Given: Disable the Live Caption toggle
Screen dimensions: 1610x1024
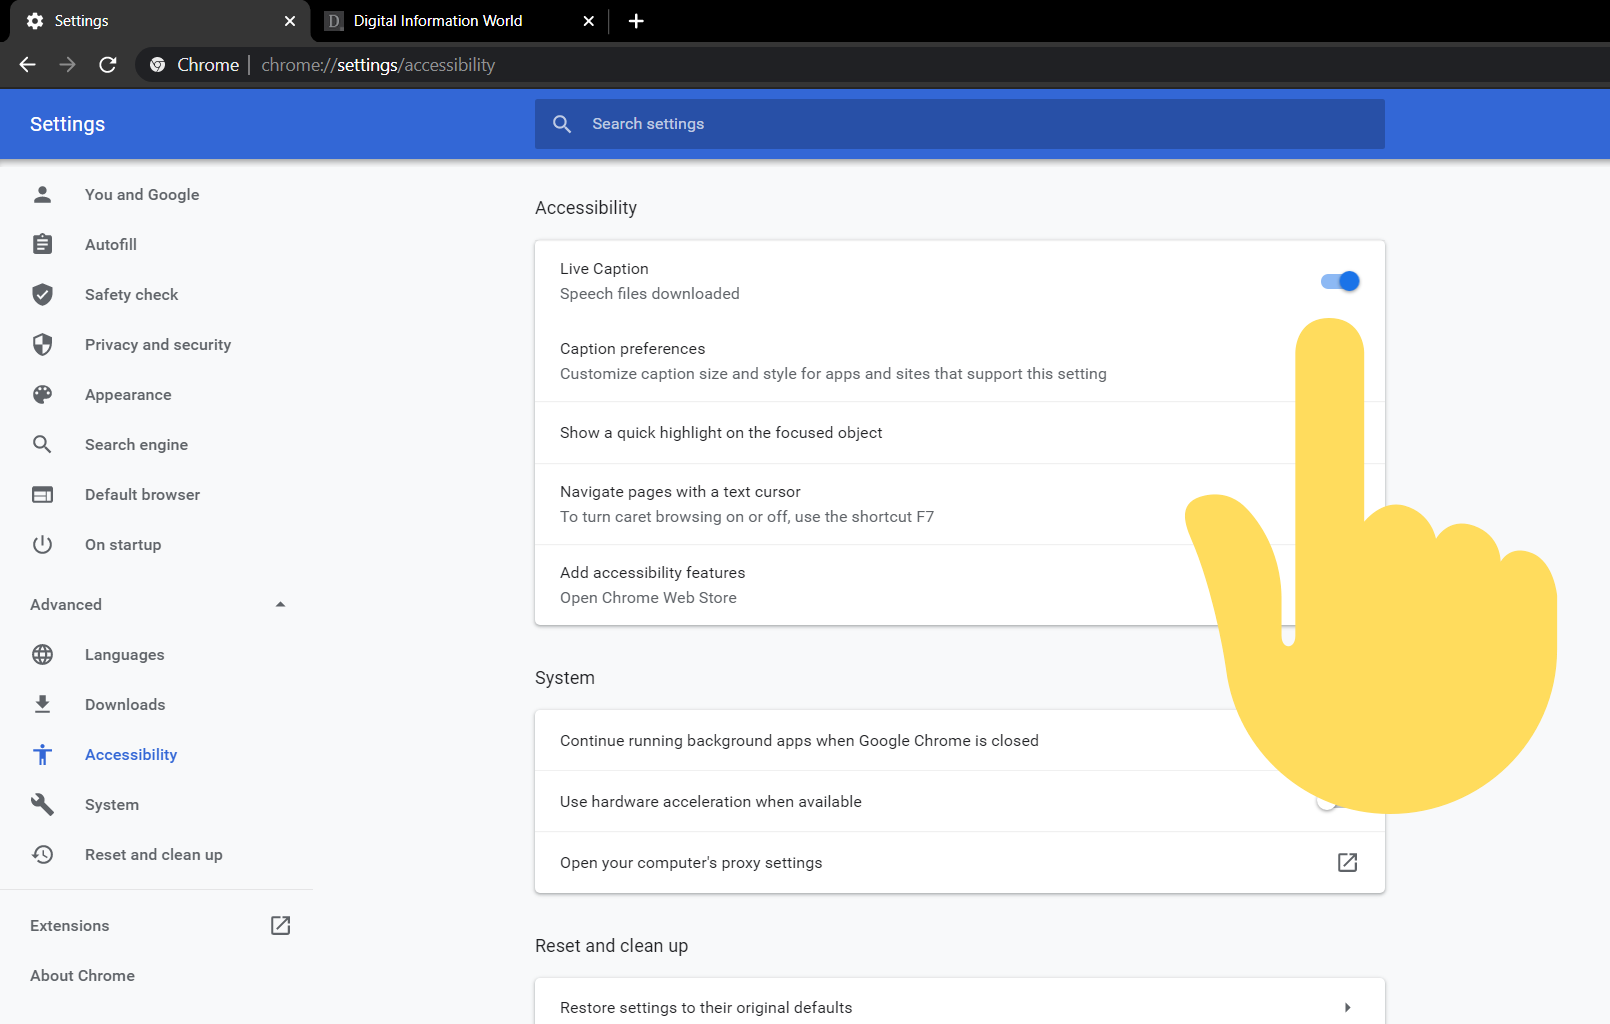Looking at the screenshot, I should coord(1339,281).
